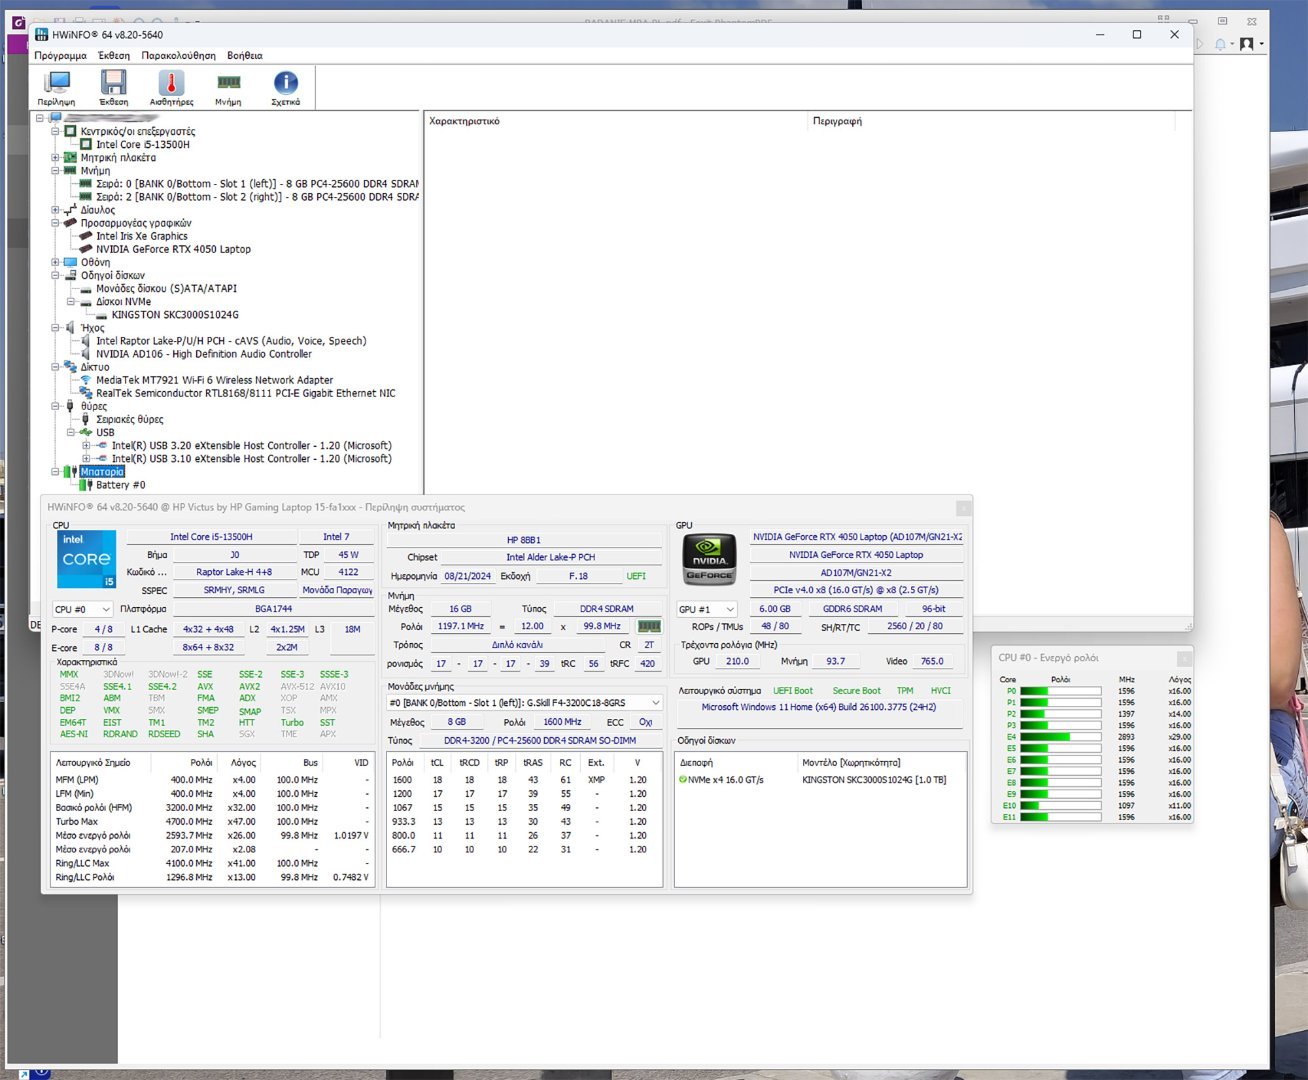Select the RealTek RTL8168/8111 Gigabit Ethernet item
The width and height of the screenshot is (1308, 1080).
point(246,393)
